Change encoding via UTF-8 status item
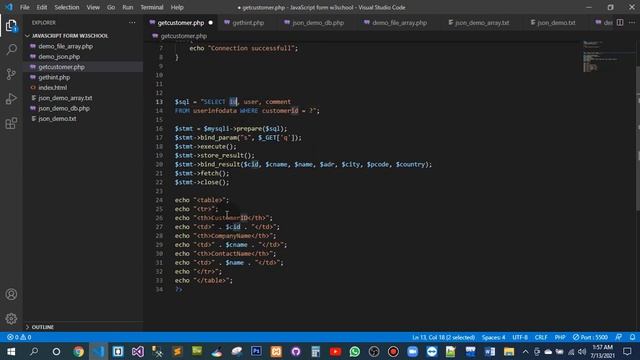640x360 pixels. 520,337
